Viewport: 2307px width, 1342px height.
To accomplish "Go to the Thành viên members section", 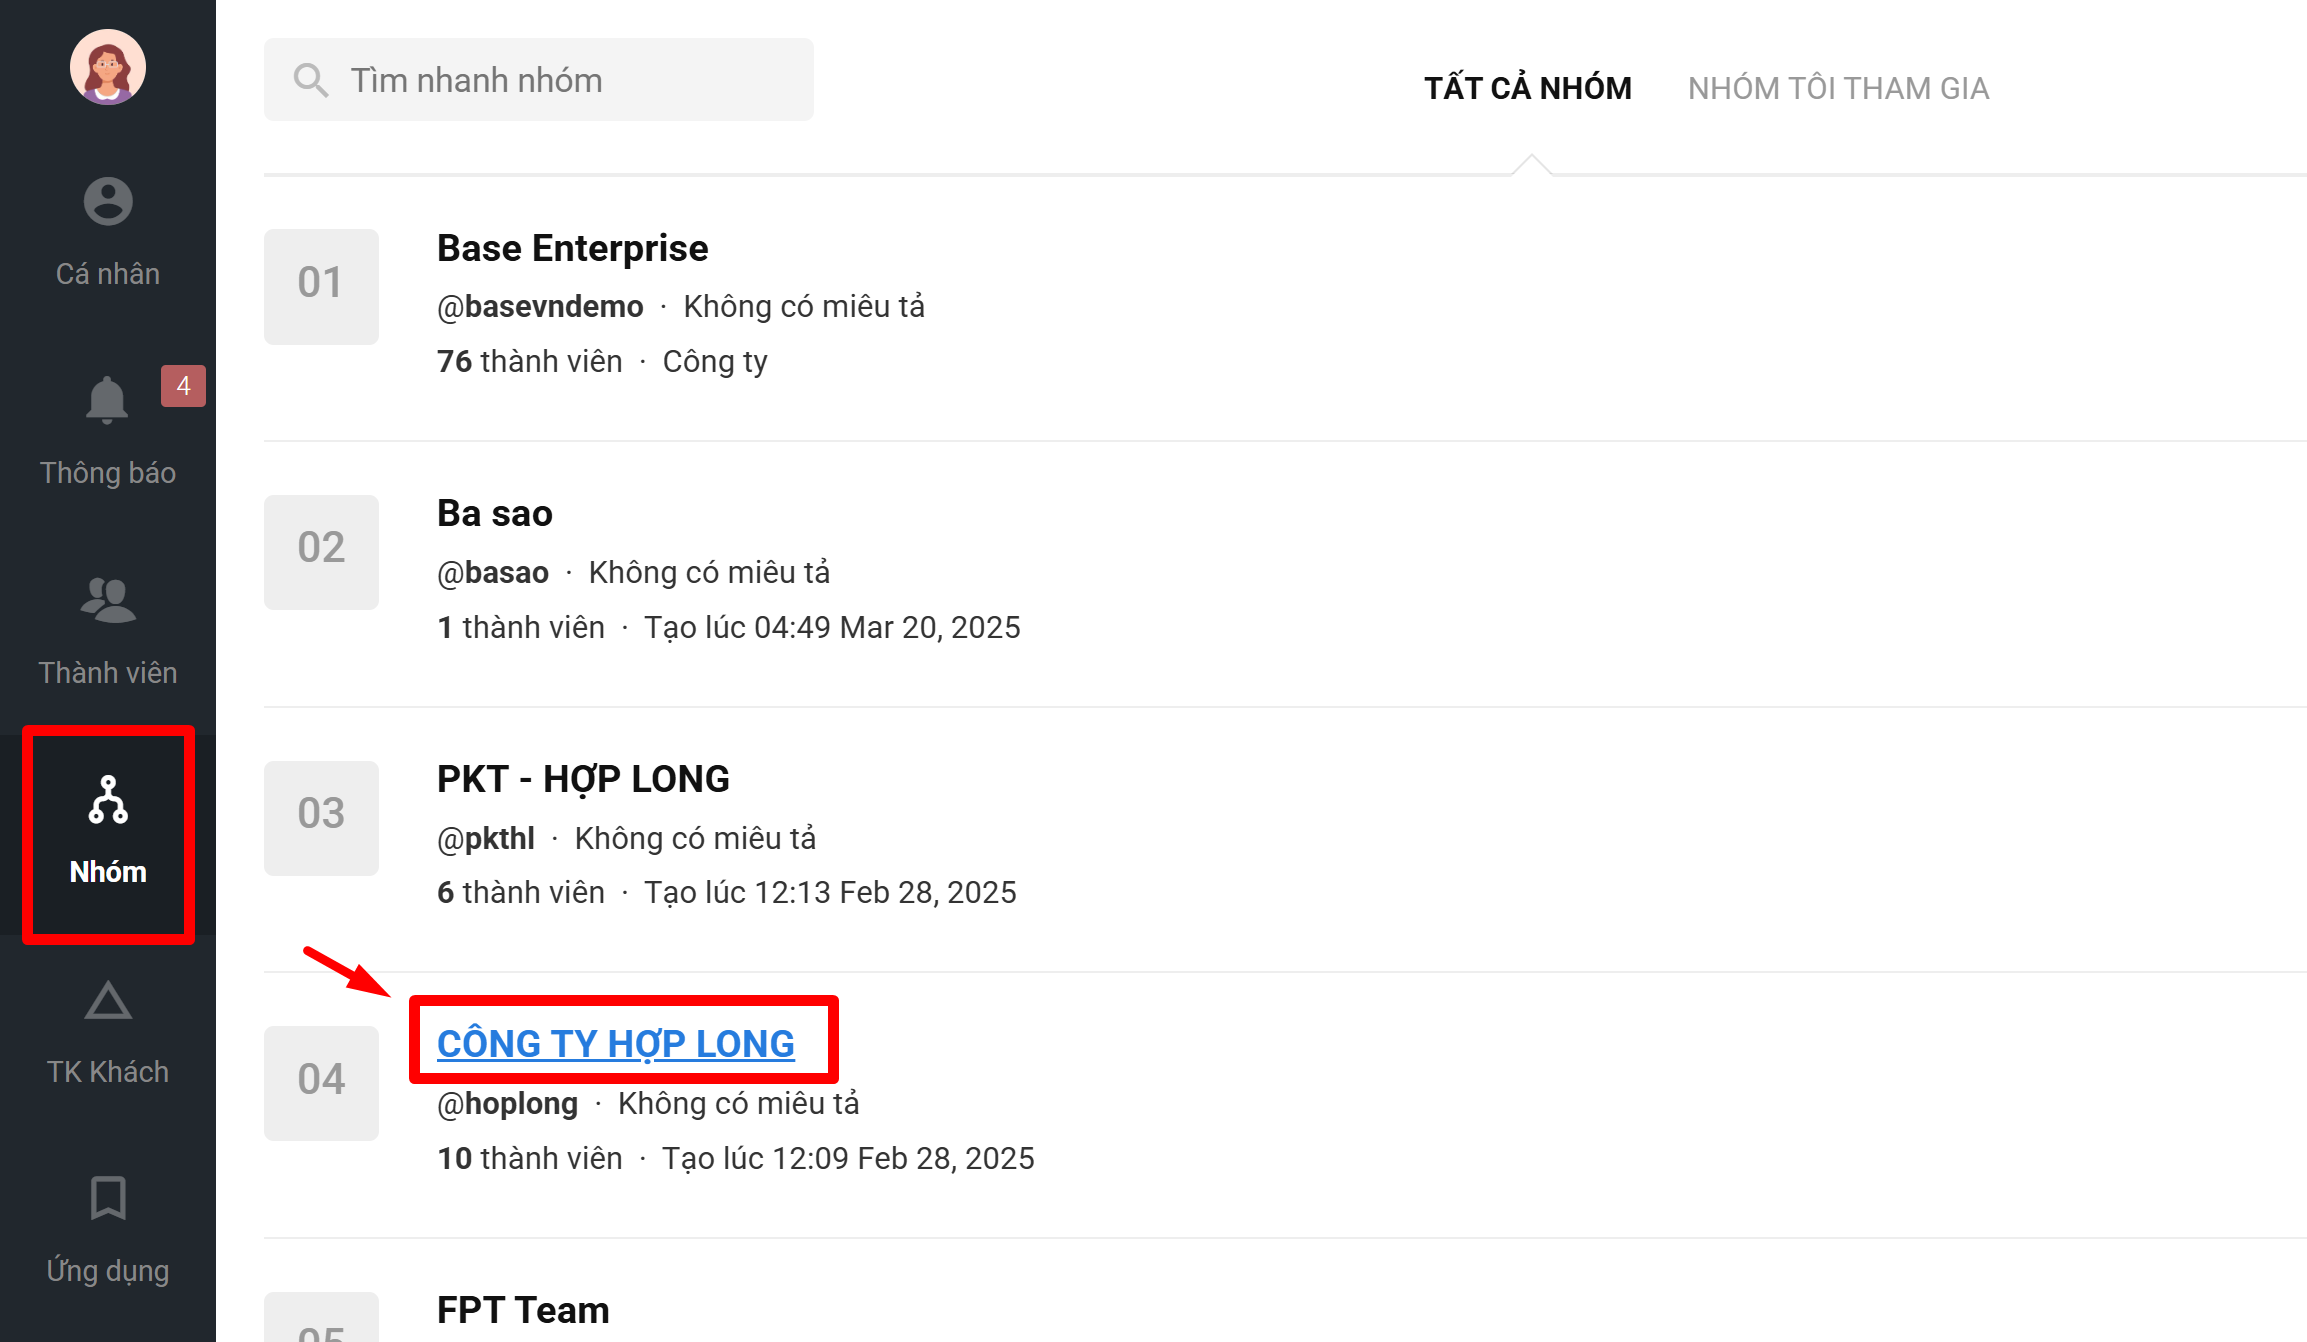I will pyautogui.click(x=108, y=630).
